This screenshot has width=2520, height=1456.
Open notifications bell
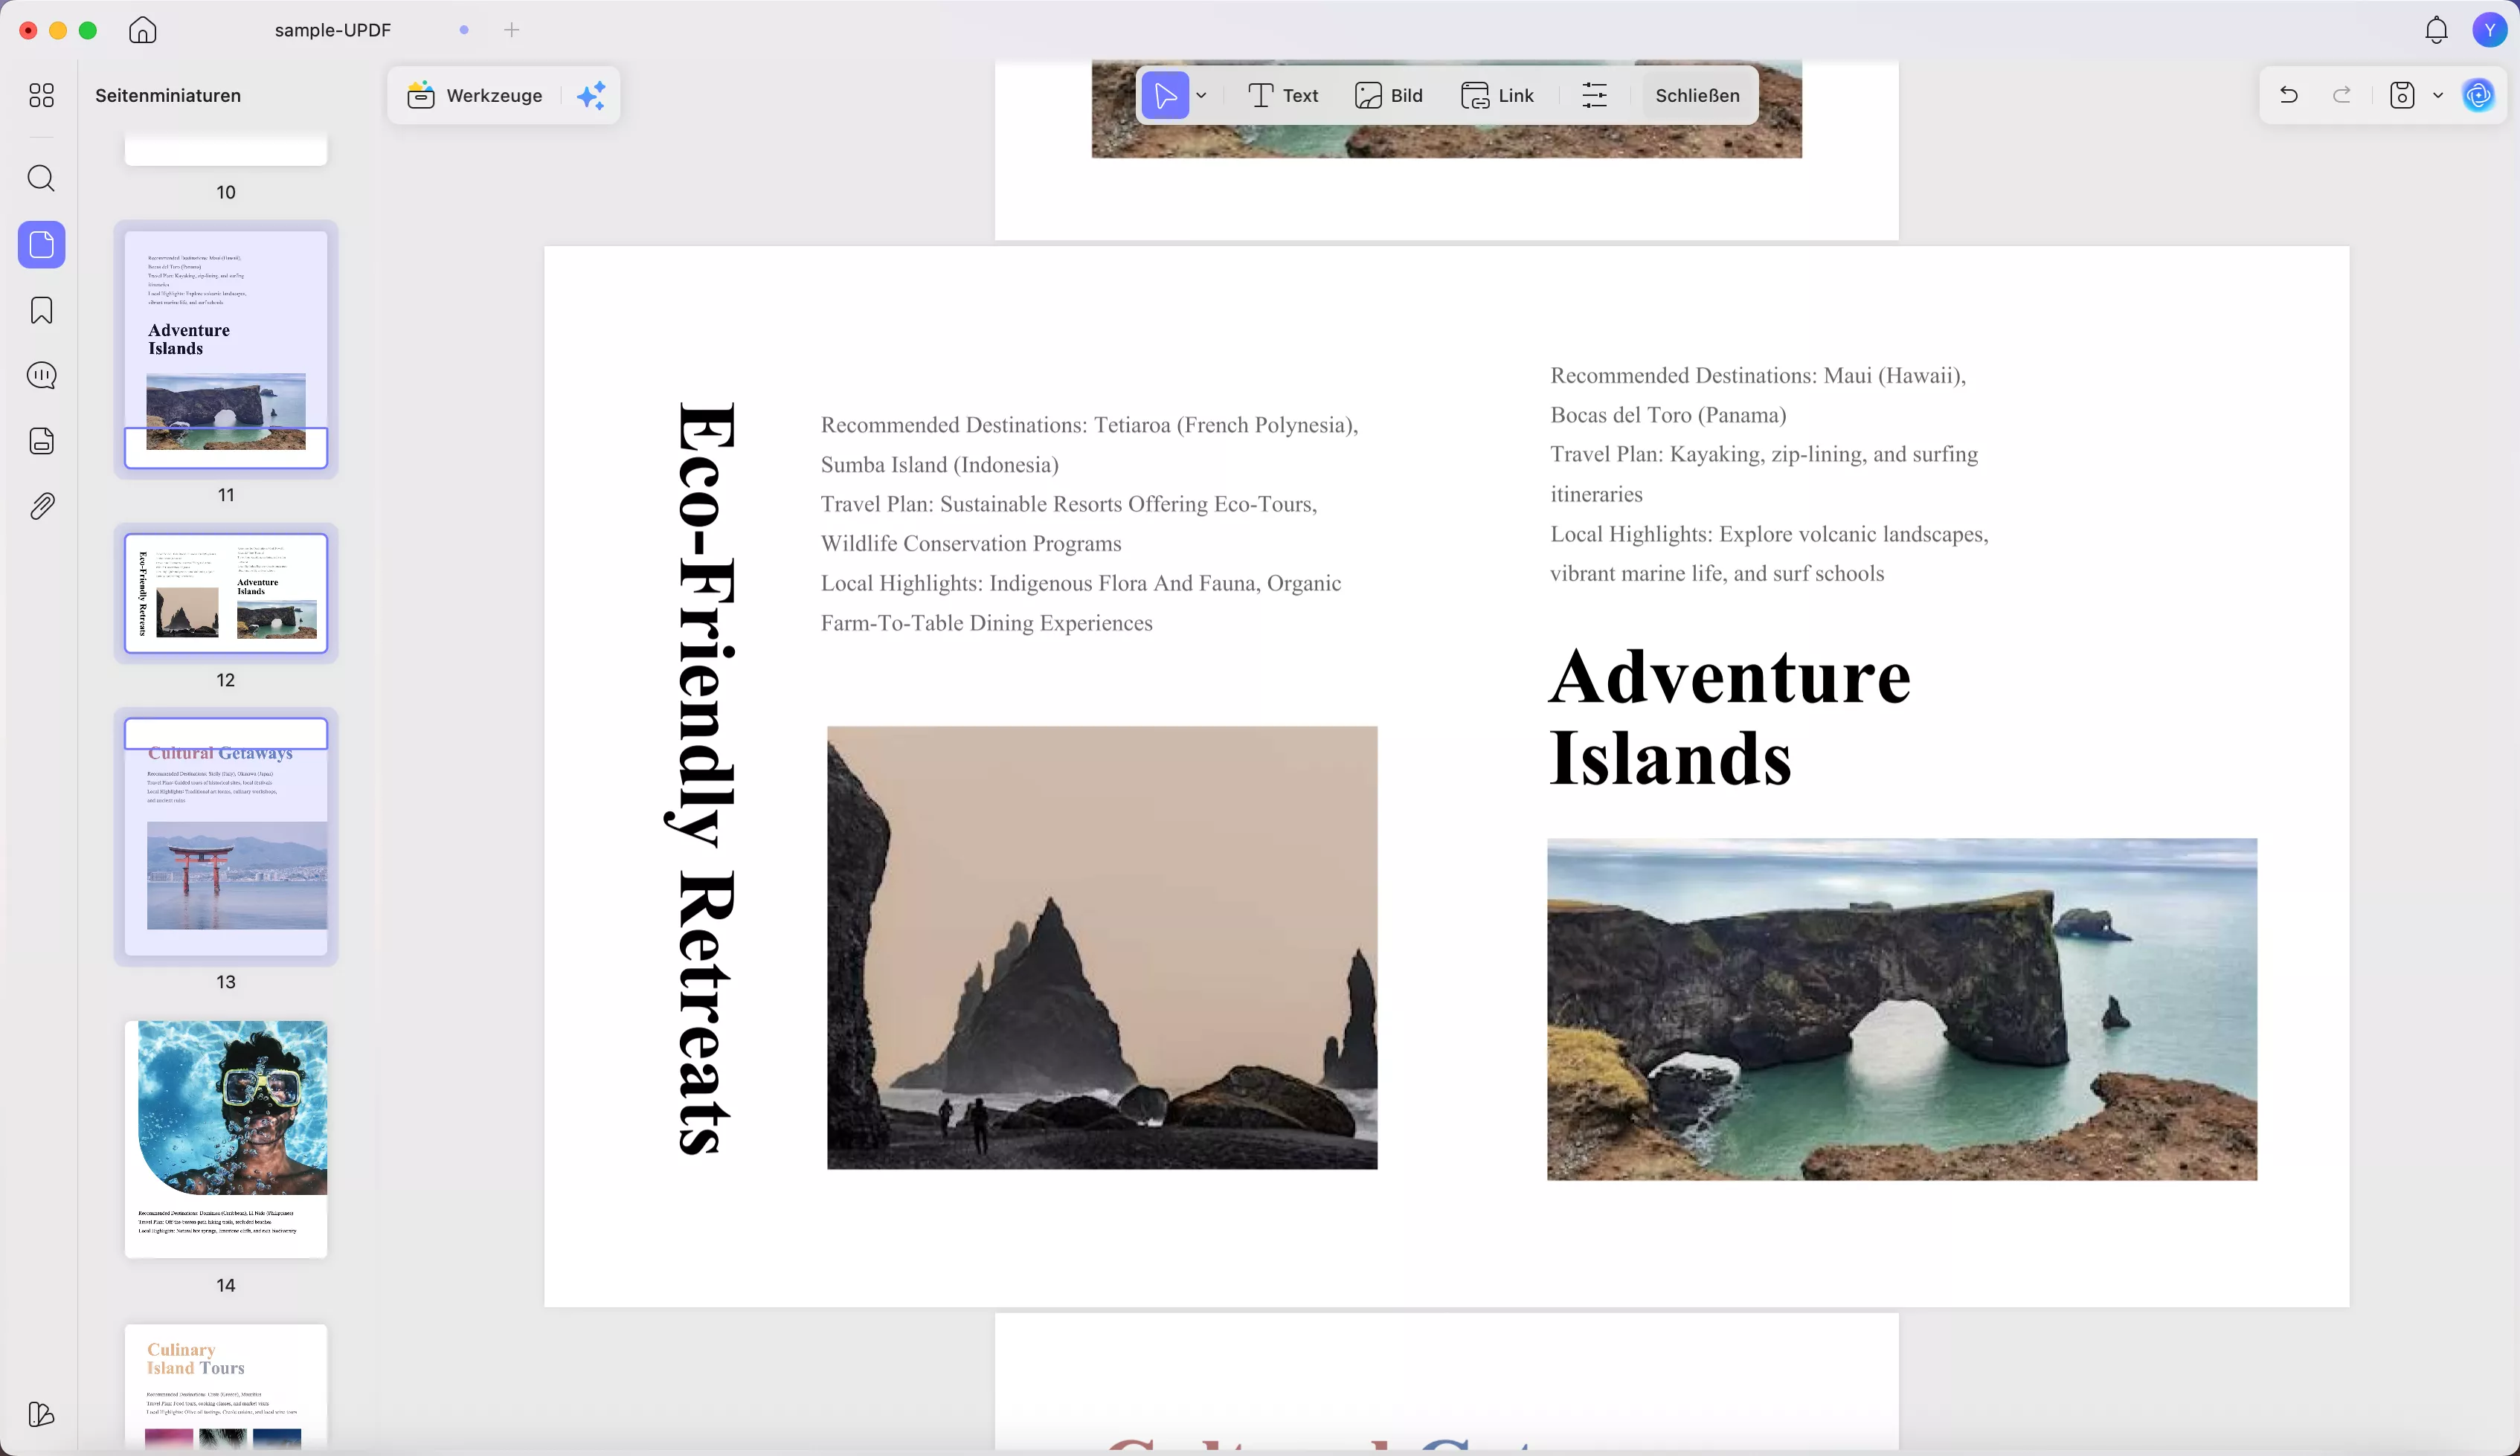tap(2436, 30)
